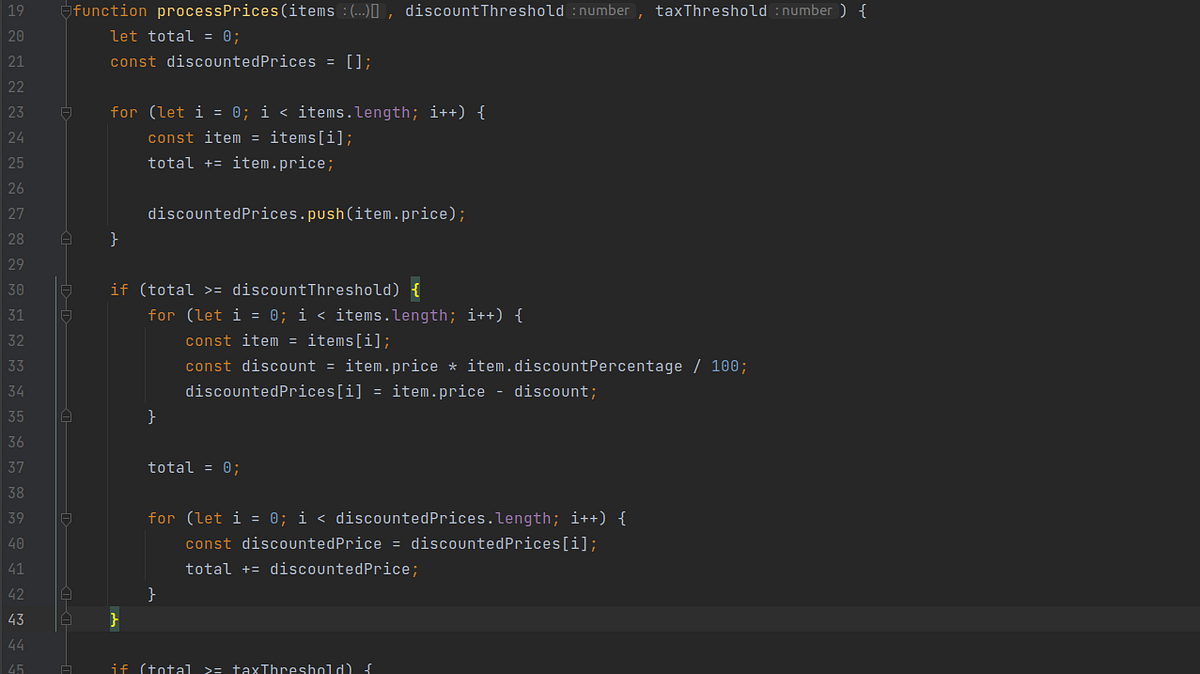1200x674 pixels.
Task: Click the fold-end marker beside line 43
Action: point(66,619)
